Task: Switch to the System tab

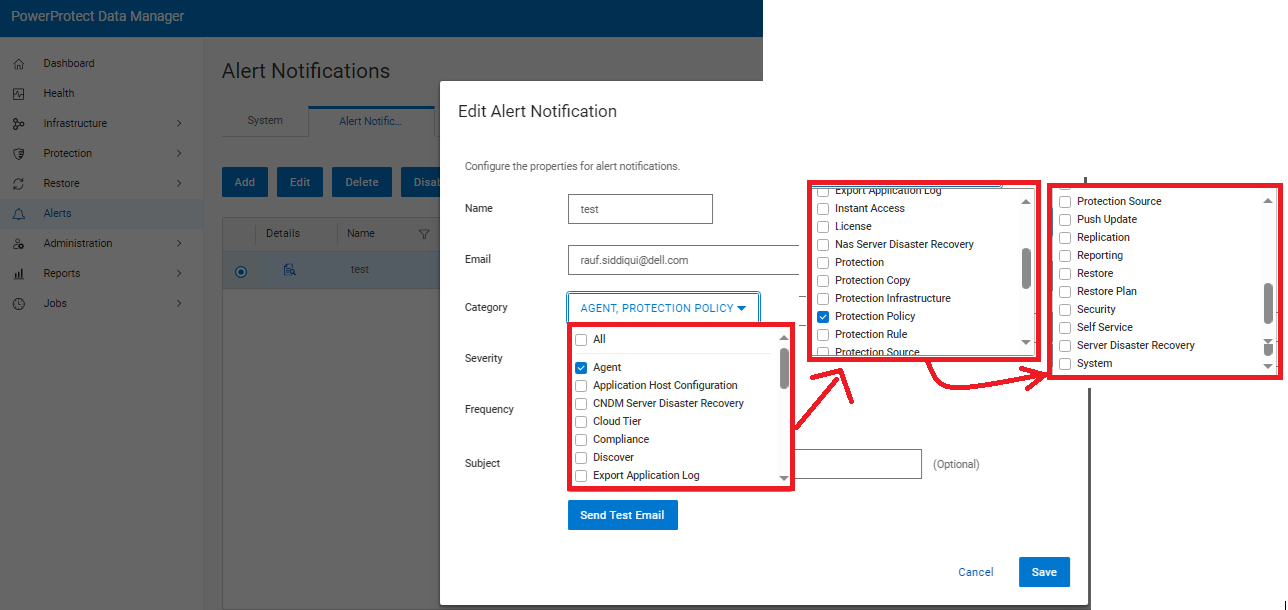Action: tap(264, 119)
